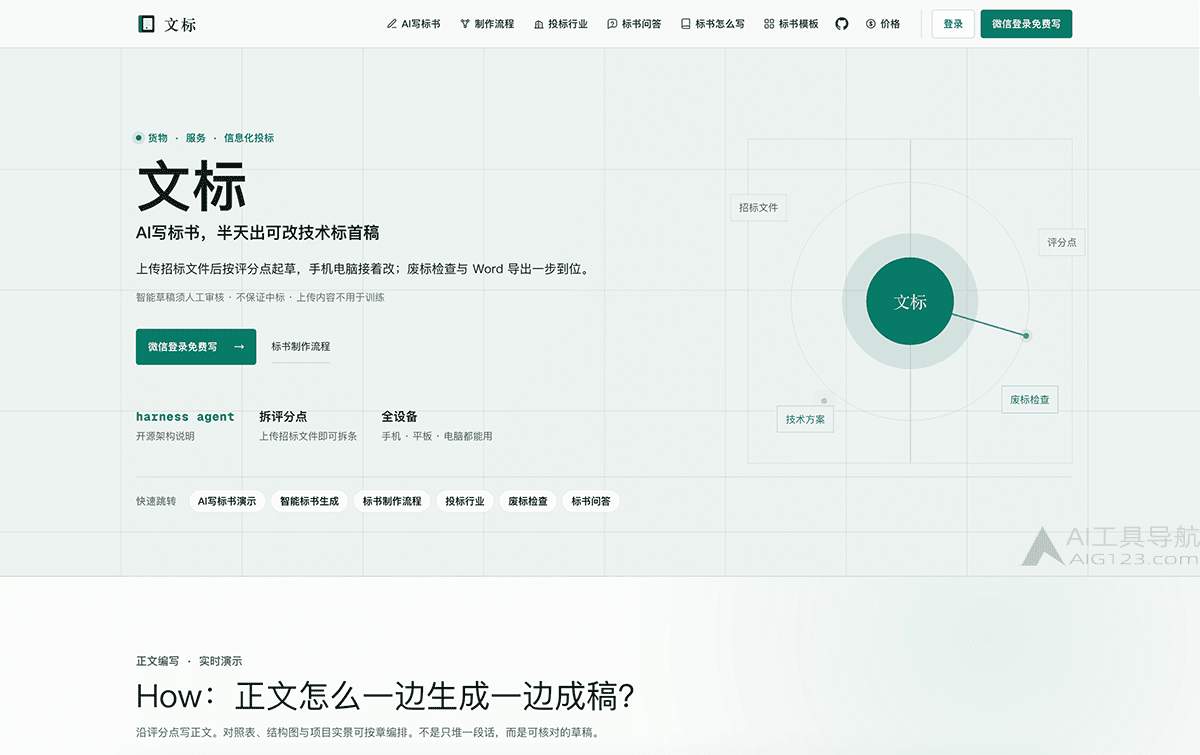Viewport: 1200px width, 755px height.
Task: Open 投标行业 nav item
Action: [561, 24]
